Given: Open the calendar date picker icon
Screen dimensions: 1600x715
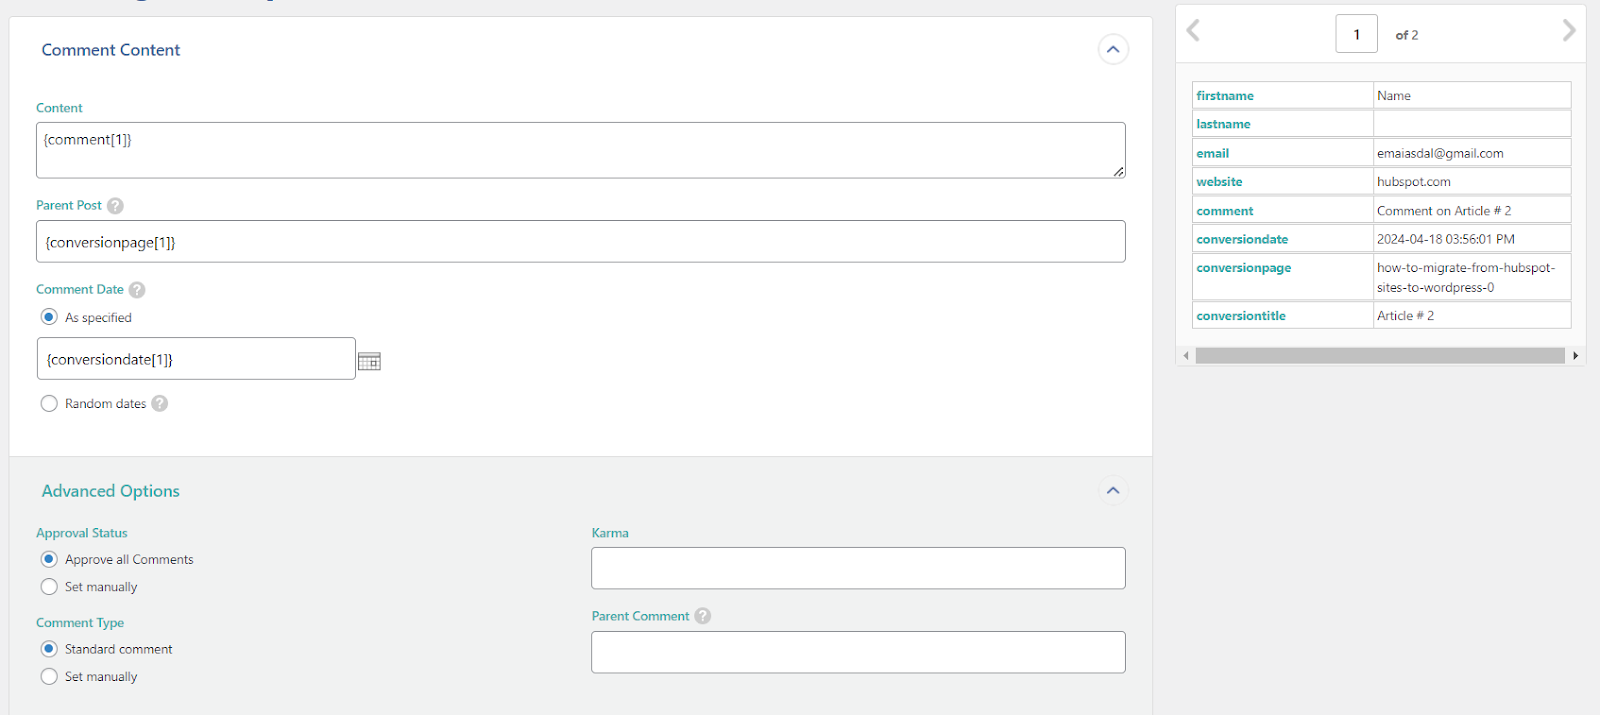Looking at the screenshot, I should click(369, 361).
